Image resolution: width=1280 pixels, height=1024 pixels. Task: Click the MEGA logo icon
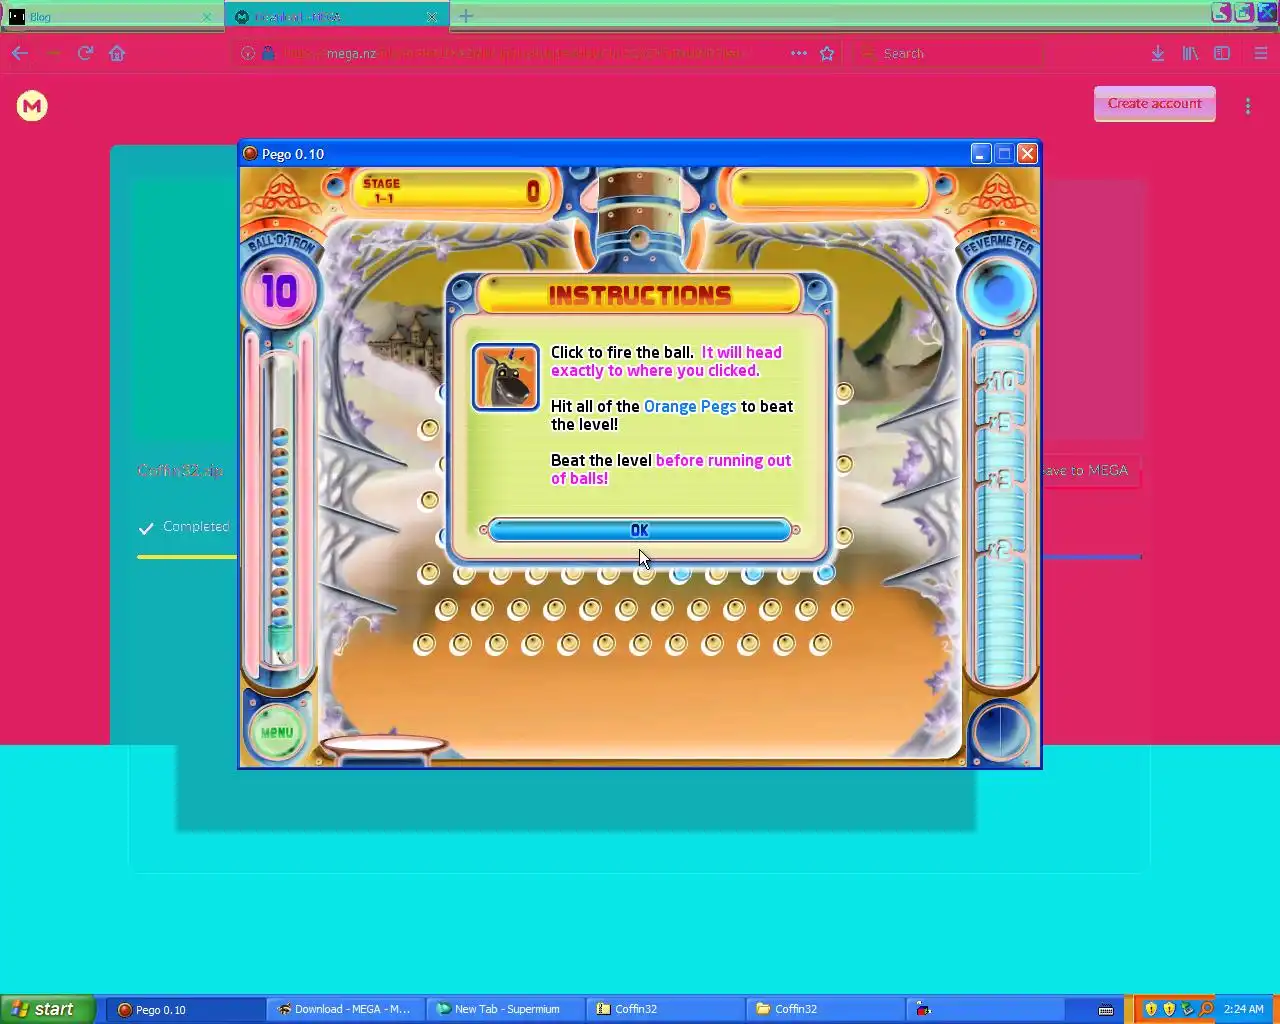pyautogui.click(x=32, y=106)
